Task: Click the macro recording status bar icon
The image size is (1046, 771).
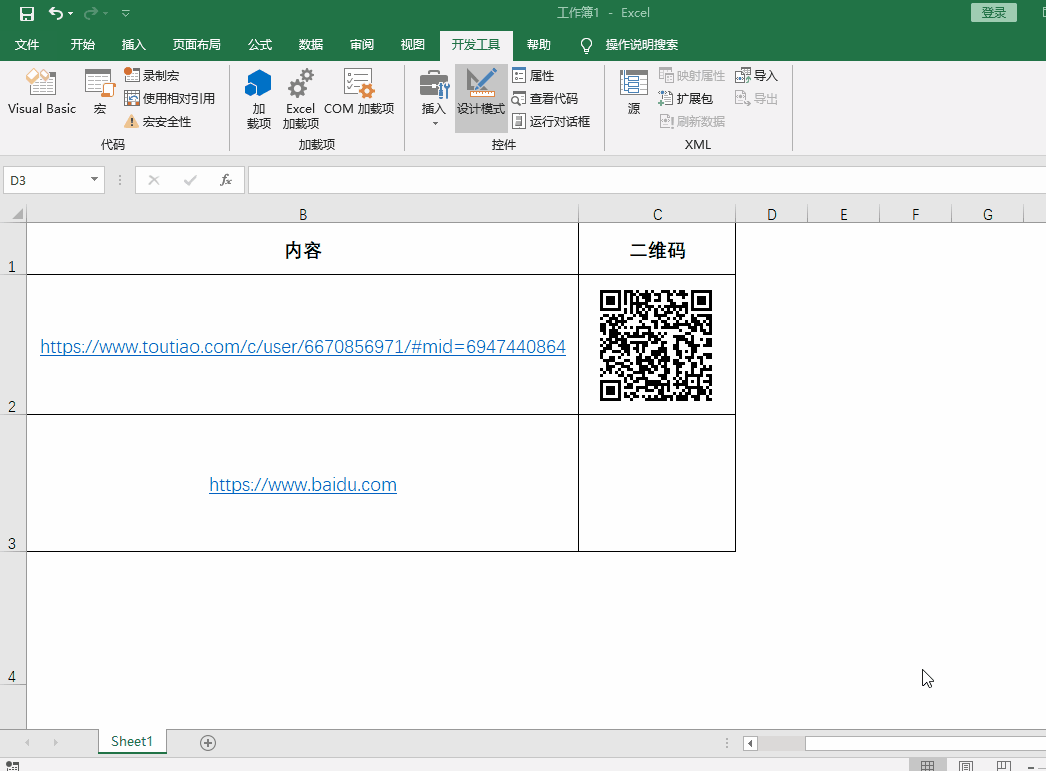Action: click(x=13, y=766)
